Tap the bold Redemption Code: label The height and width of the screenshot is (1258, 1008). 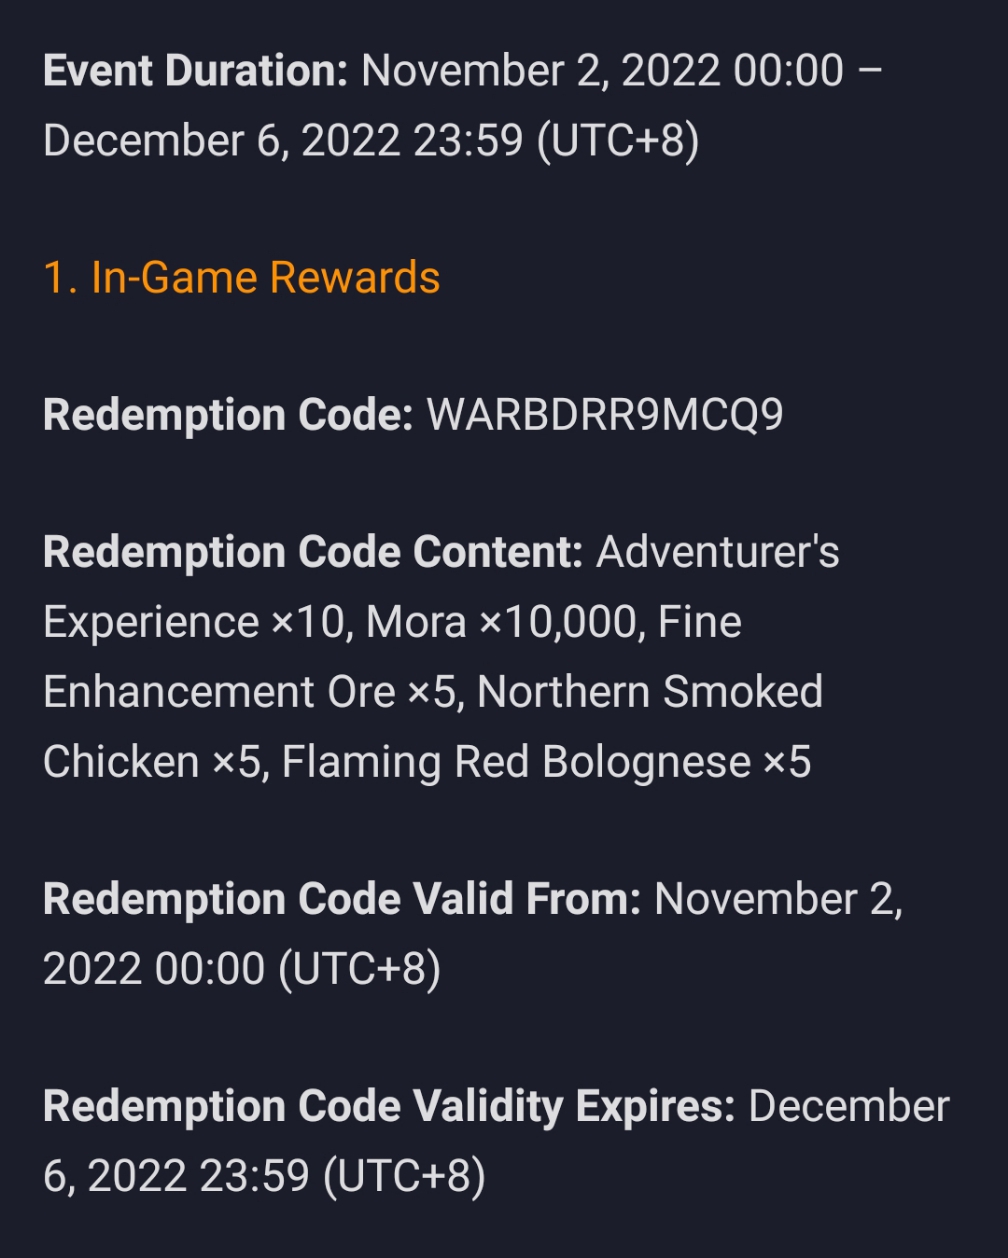(228, 415)
